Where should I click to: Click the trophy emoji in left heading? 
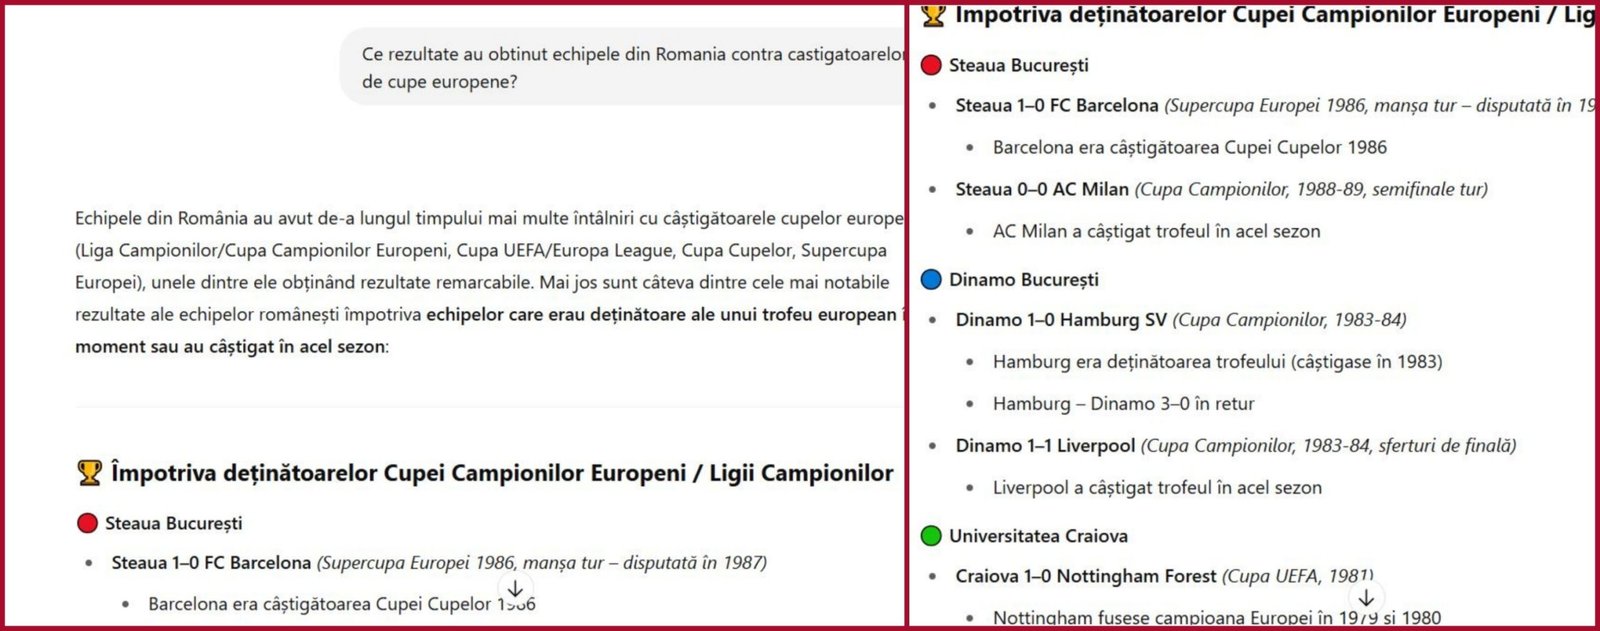click(90, 473)
